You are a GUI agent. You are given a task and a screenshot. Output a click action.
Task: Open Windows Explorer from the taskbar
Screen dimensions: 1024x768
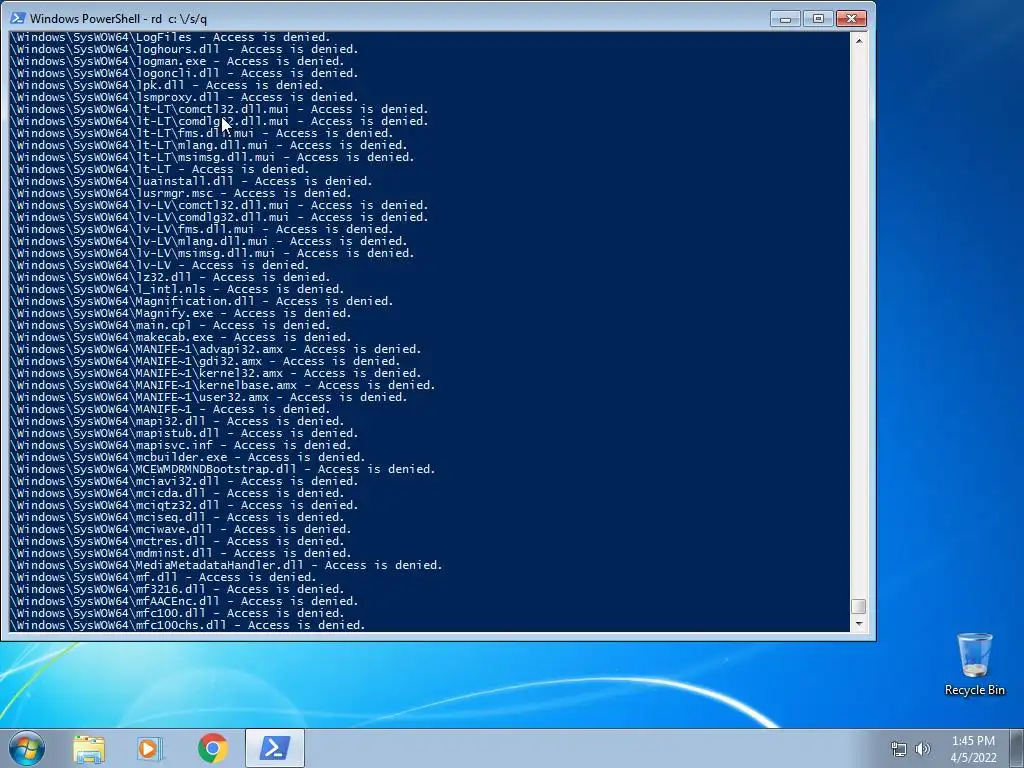coord(89,749)
